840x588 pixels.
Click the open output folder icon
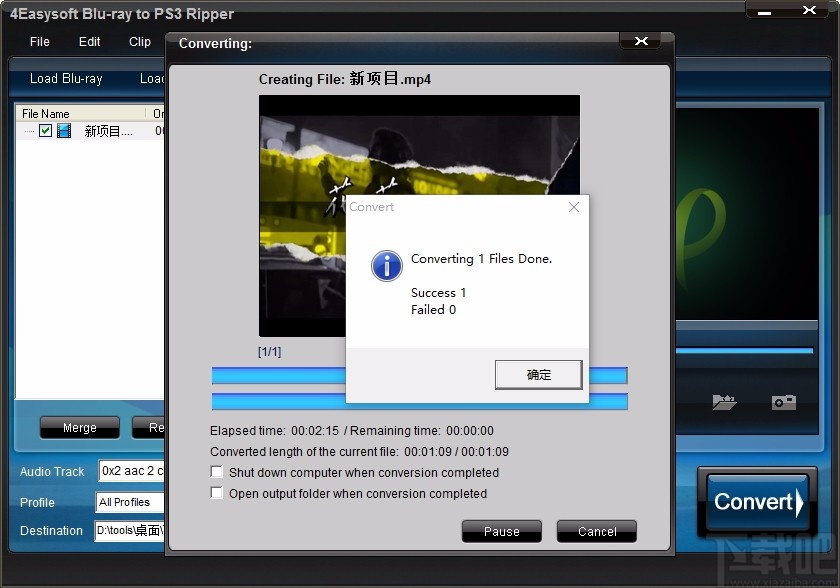(724, 401)
